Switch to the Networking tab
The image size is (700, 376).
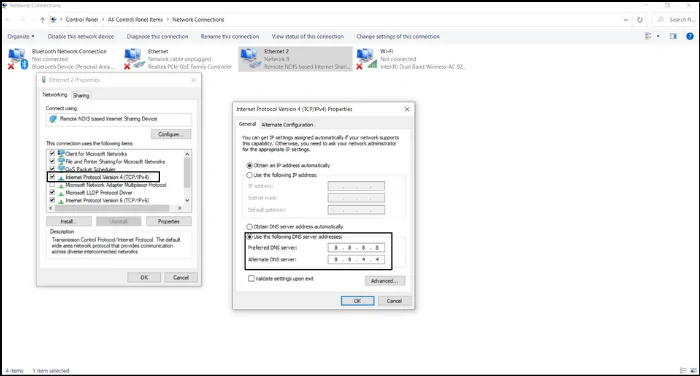[55, 95]
